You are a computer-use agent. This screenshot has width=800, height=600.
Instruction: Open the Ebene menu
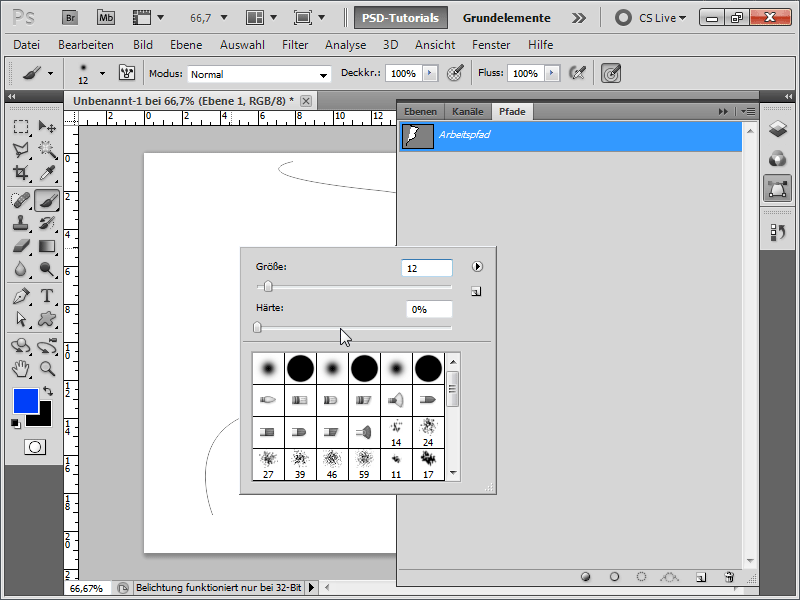pos(186,45)
